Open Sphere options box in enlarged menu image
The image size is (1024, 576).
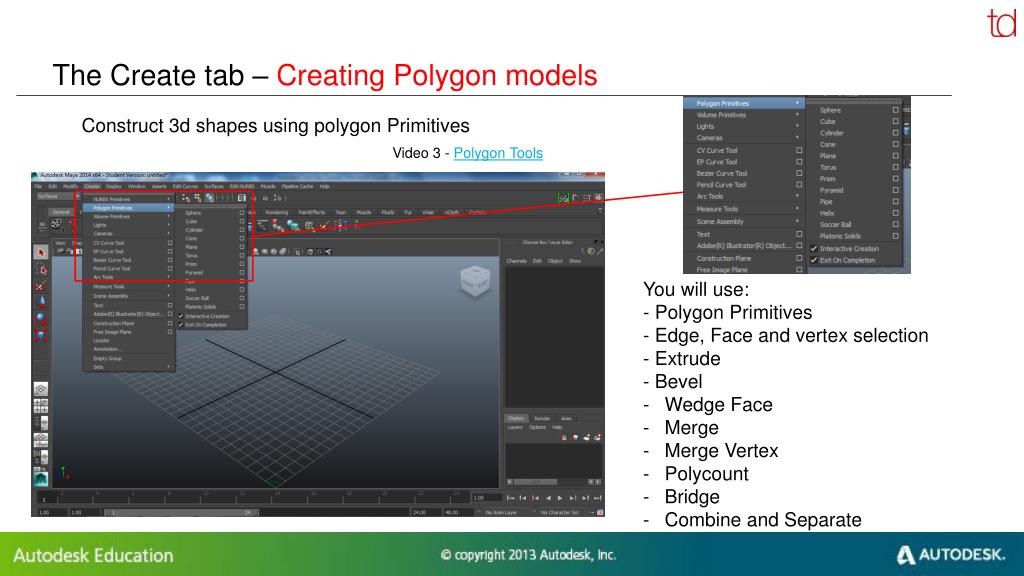click(895, 110)
